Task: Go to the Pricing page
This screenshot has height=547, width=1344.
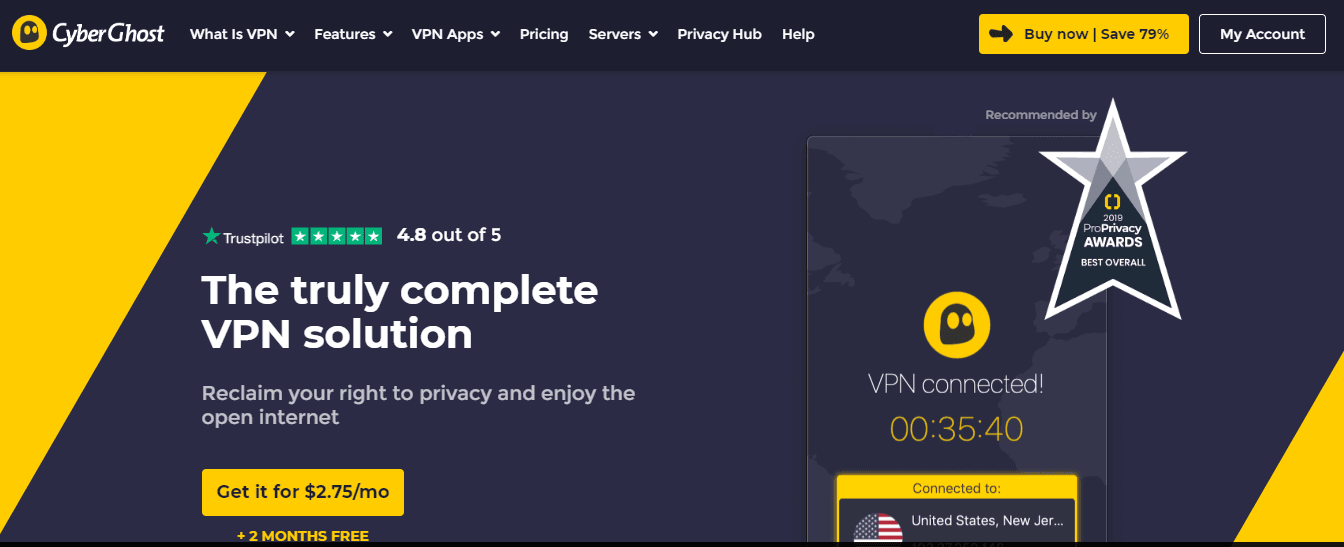Action: click(544, 34)
